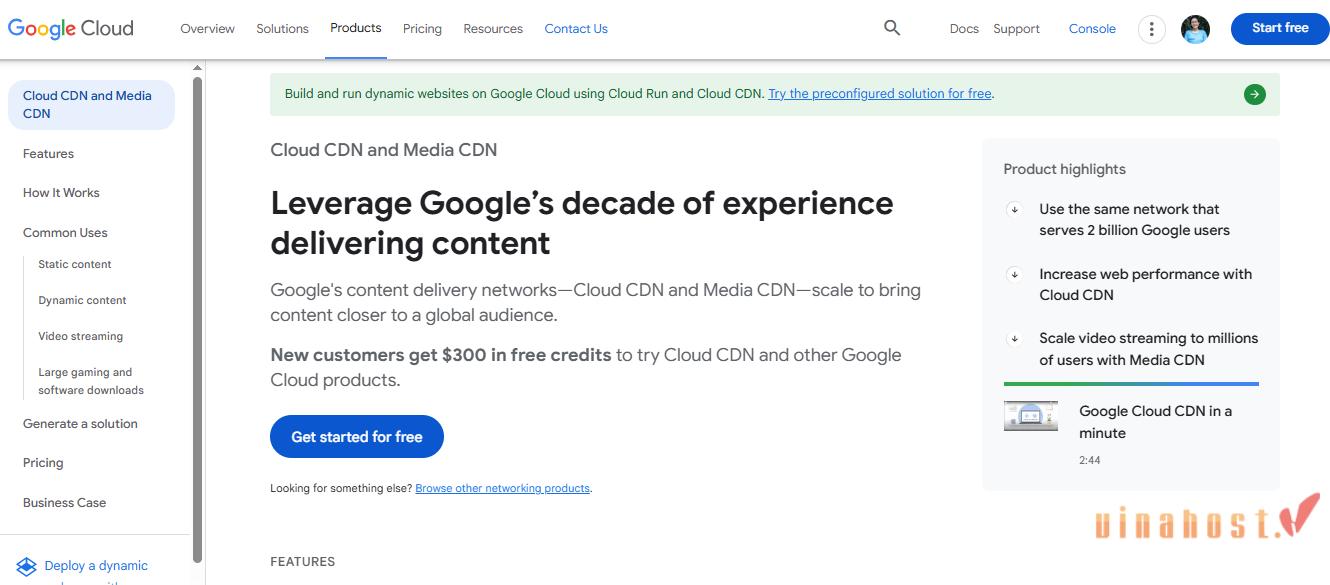
Task: Click the 'Product highlights' heading
Action: (x=1064, y=169)
